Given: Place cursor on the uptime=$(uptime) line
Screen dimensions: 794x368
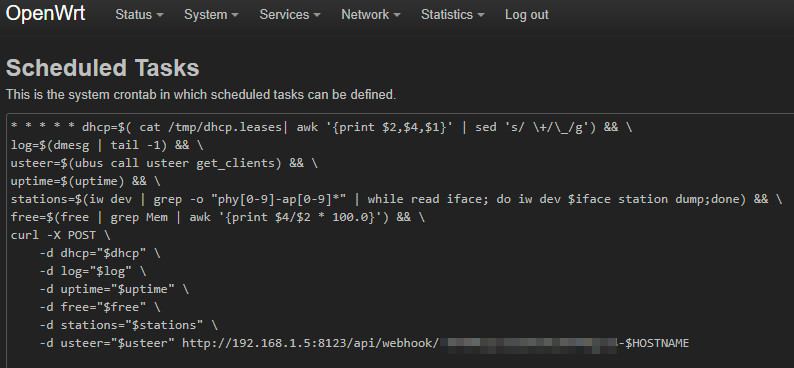Looking at the screenshot, I should click(86, 181).
